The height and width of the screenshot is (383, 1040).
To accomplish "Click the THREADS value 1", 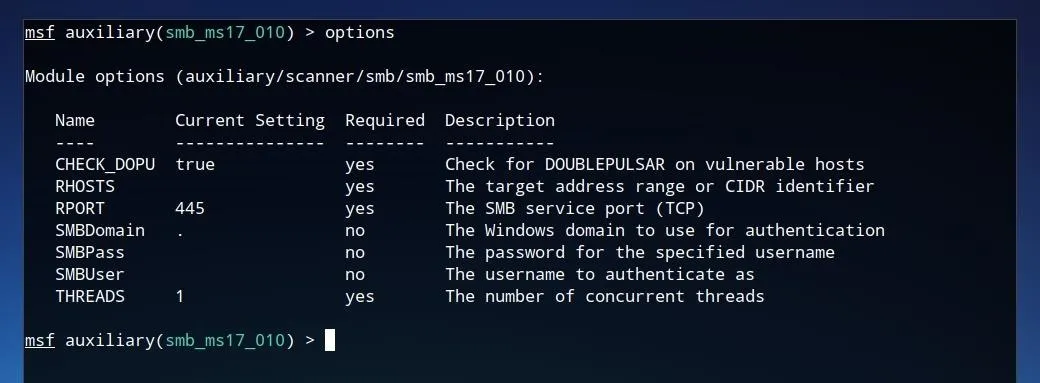I will [x=180, y=296].
